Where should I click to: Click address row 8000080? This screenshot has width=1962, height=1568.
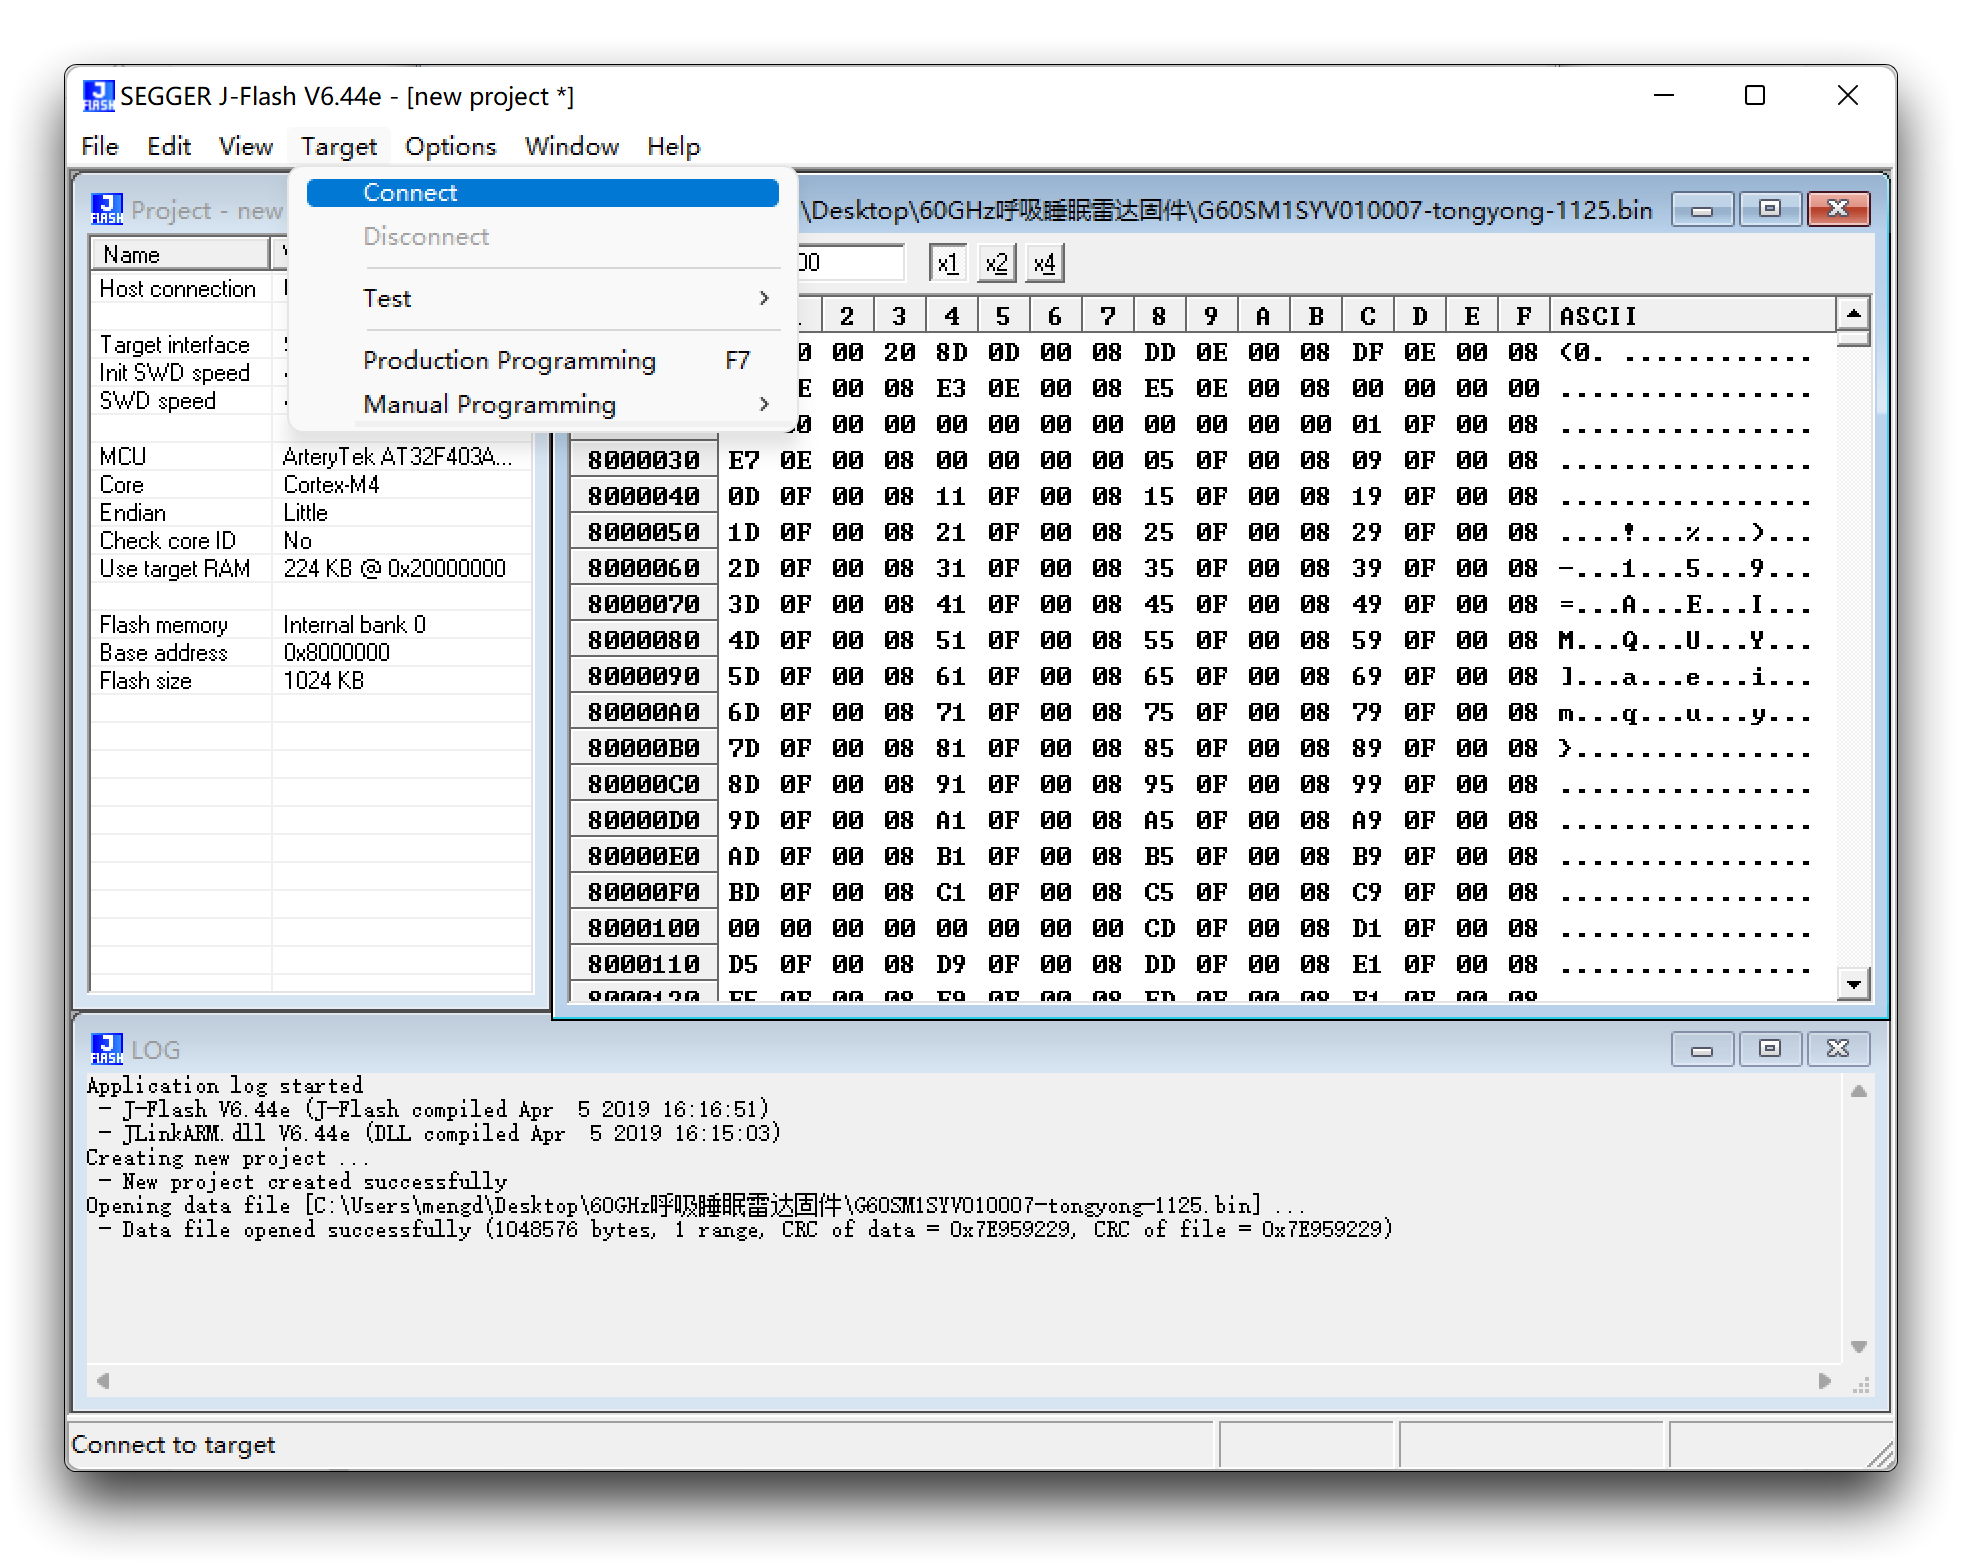644,640
